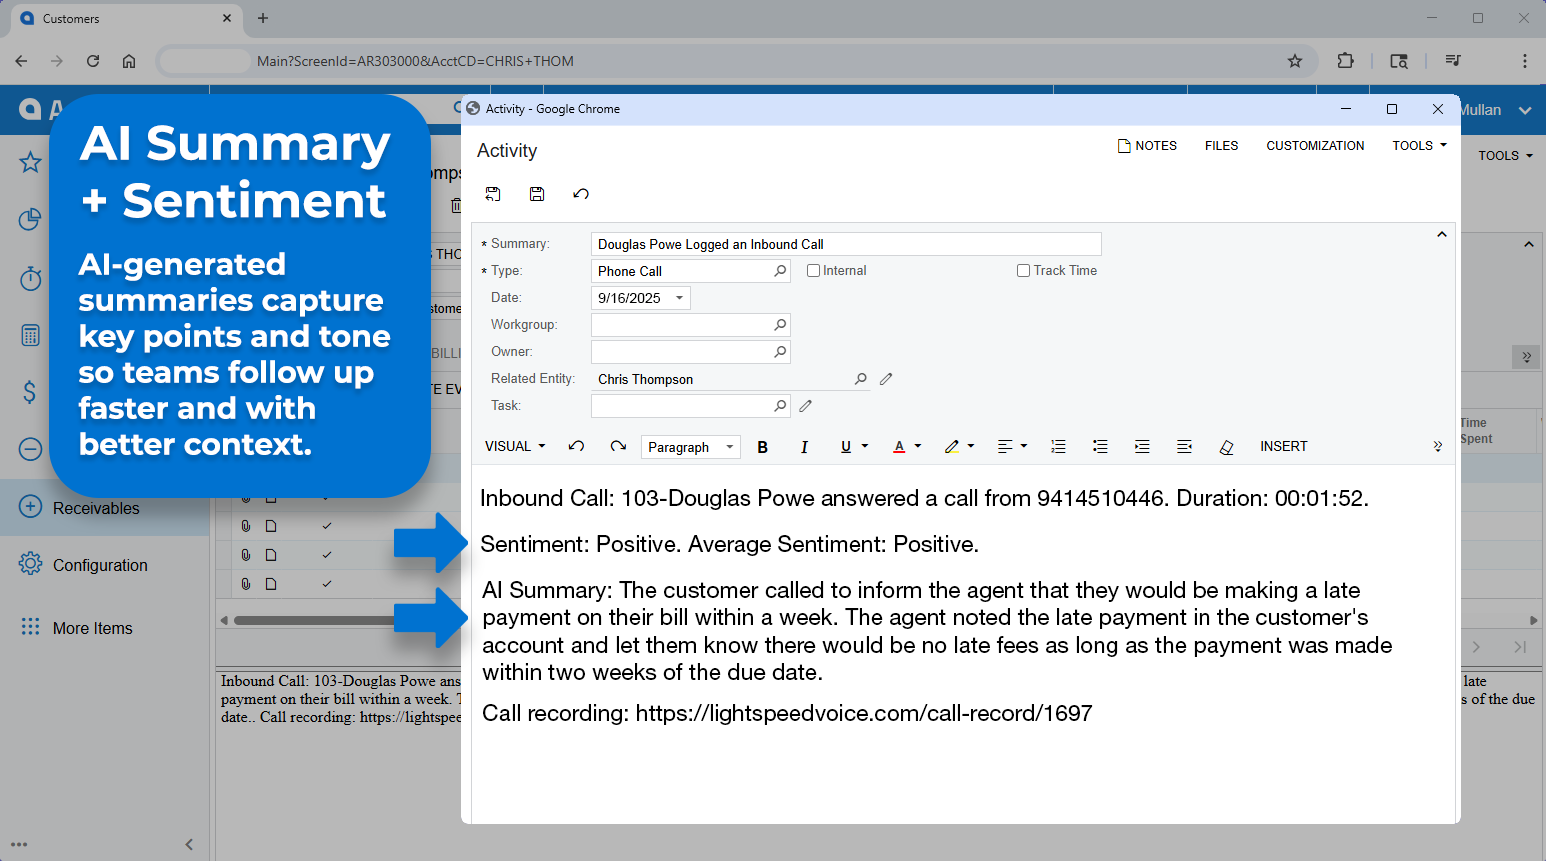The width and height of the screenshot is (1546, 861).
Task: Open lookup for the Owner field
Action: (x=780, y=352)
